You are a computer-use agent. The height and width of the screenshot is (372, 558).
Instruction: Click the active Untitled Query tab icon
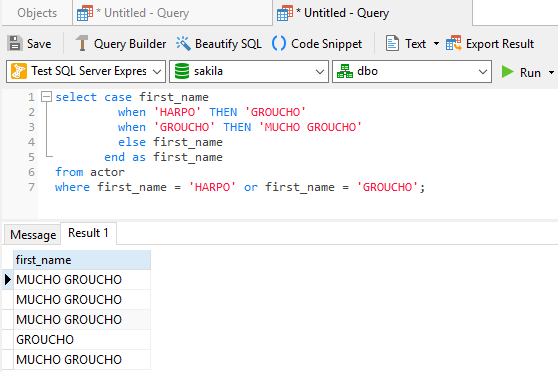tap(285, 13)
